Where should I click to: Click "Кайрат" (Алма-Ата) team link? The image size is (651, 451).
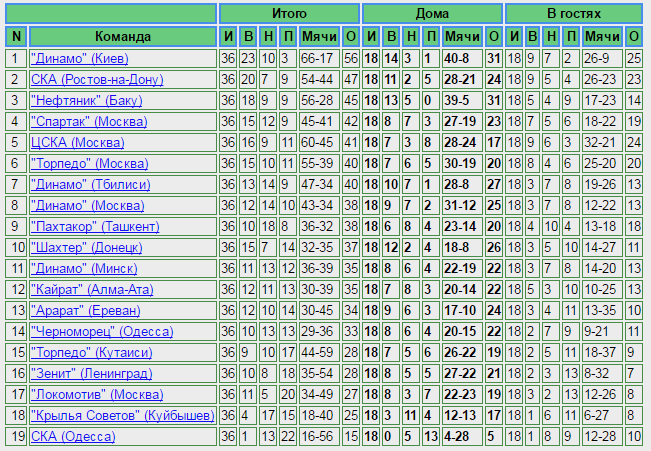click(92, 289)
